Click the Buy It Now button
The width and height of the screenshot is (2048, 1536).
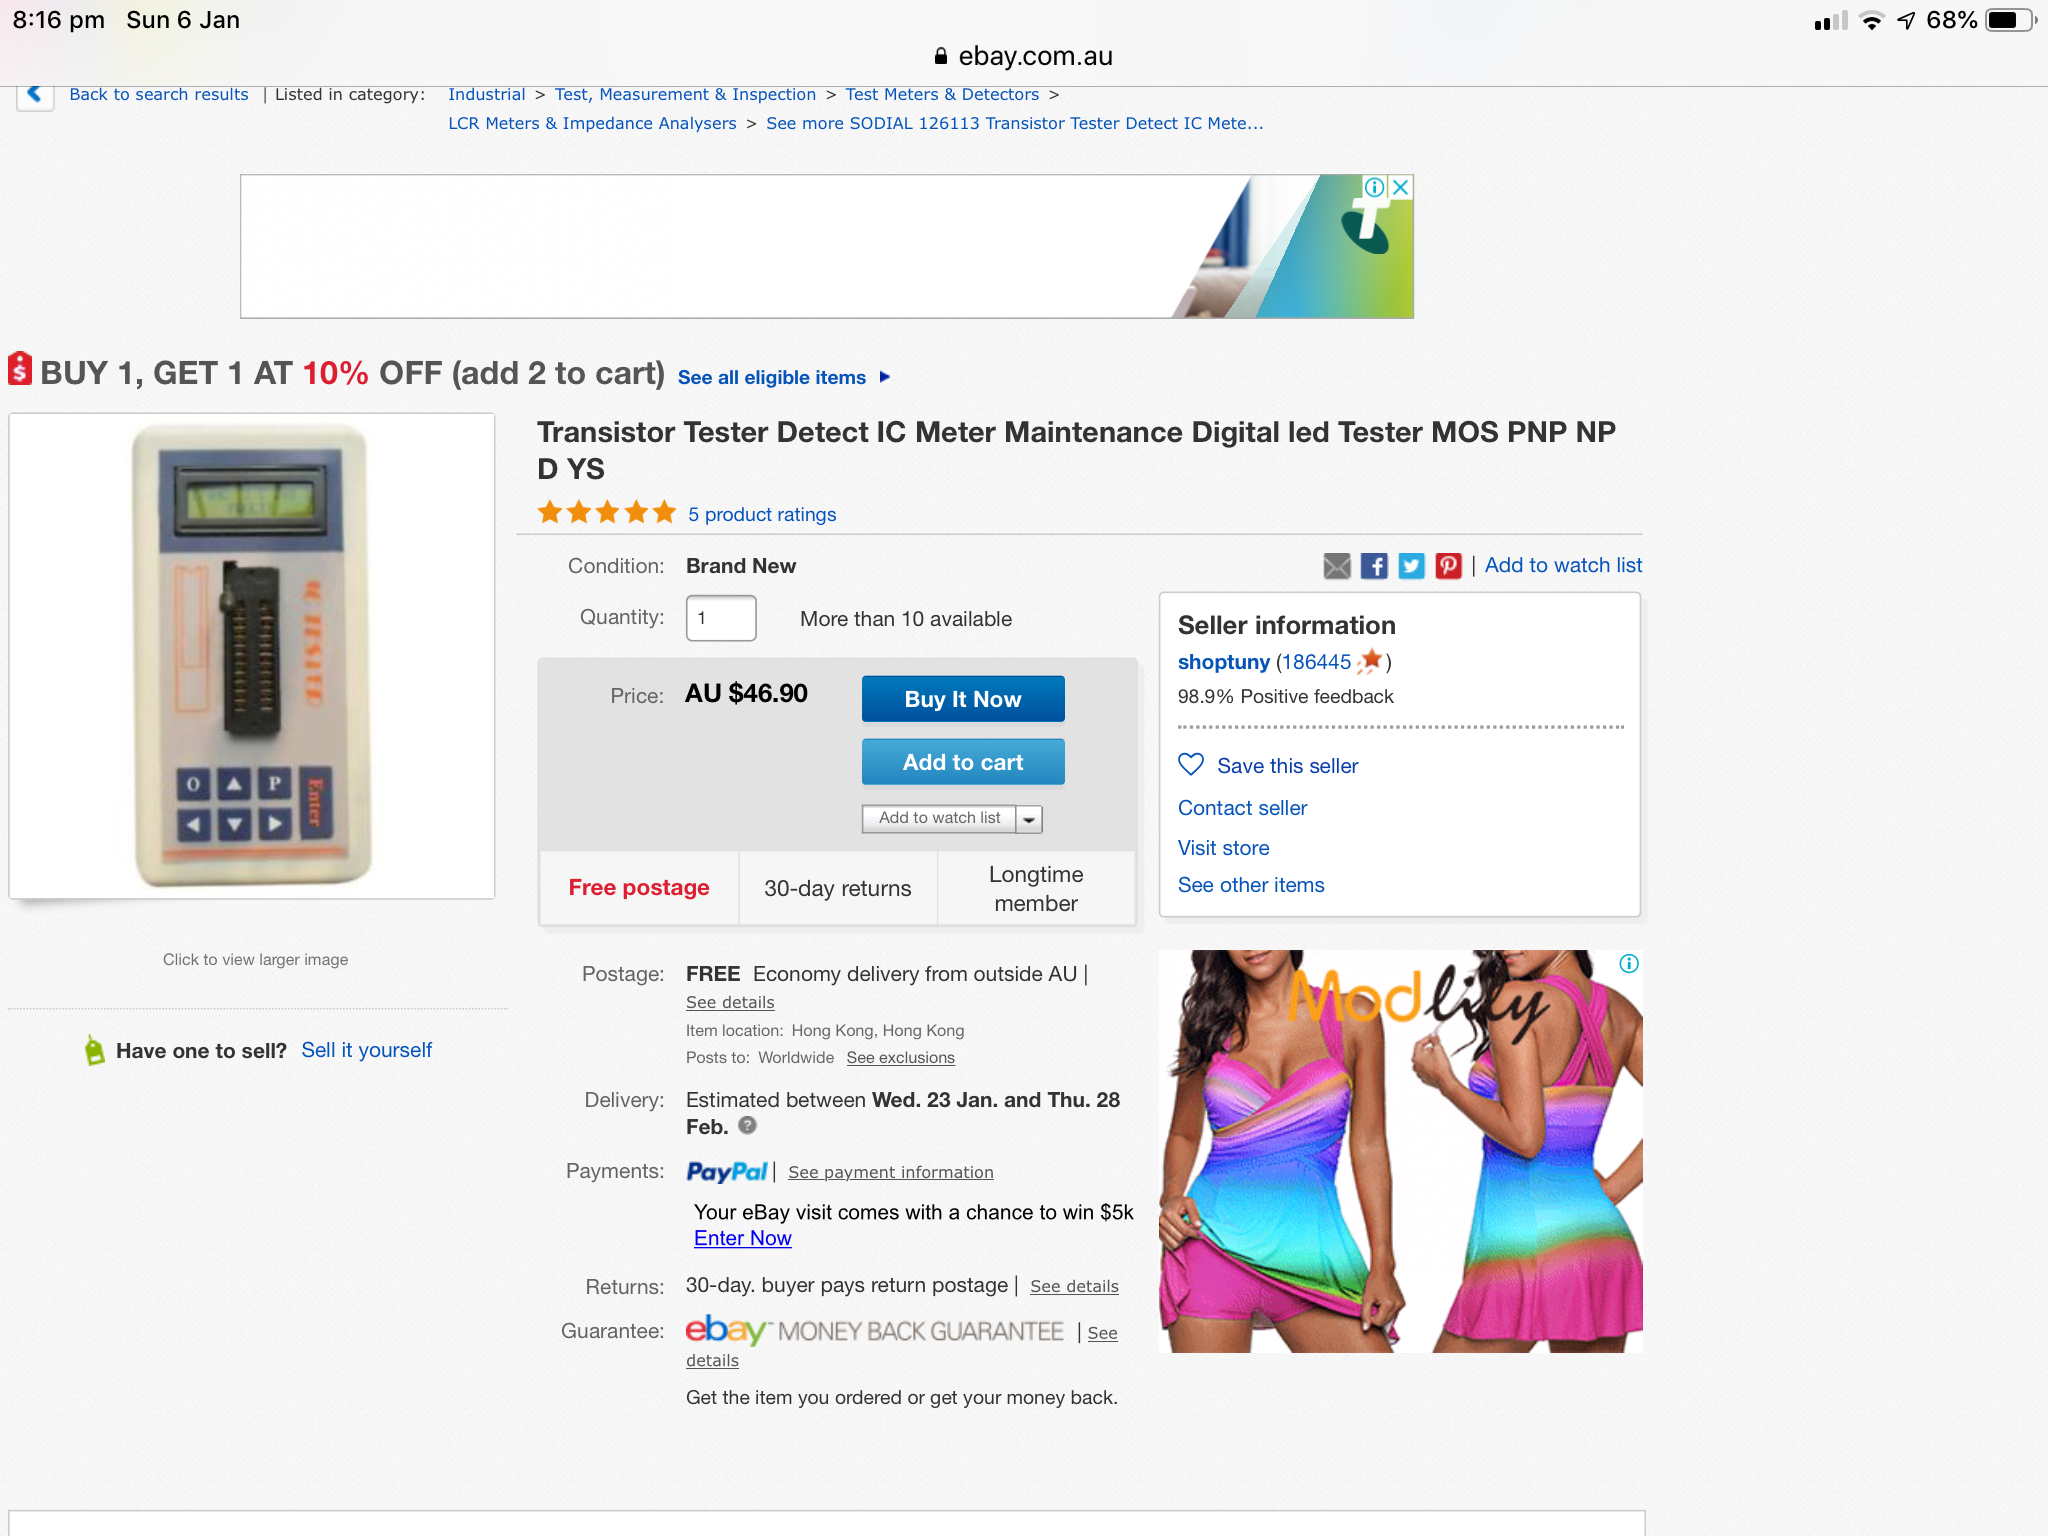(x=963, y=699)
